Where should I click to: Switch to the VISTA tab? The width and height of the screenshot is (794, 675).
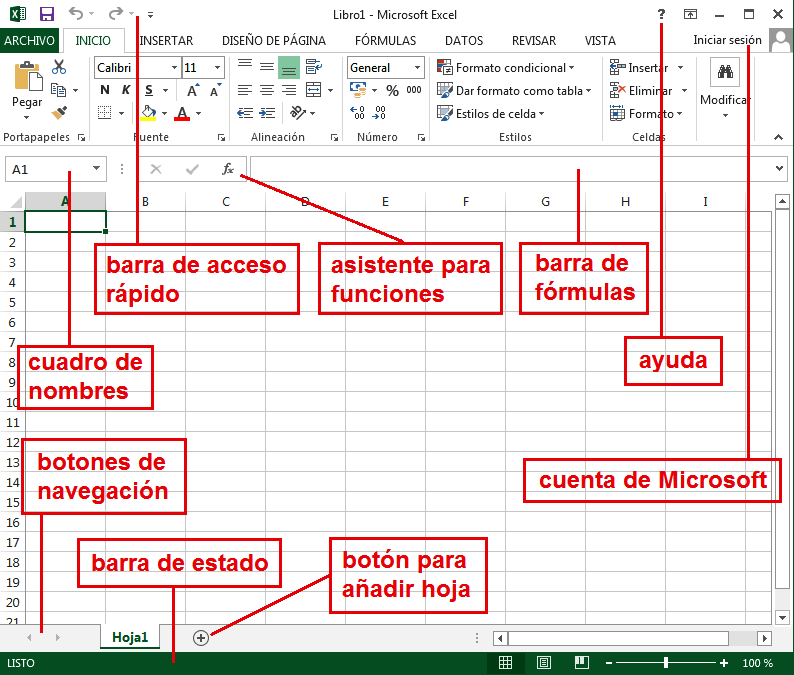[600, 41]
